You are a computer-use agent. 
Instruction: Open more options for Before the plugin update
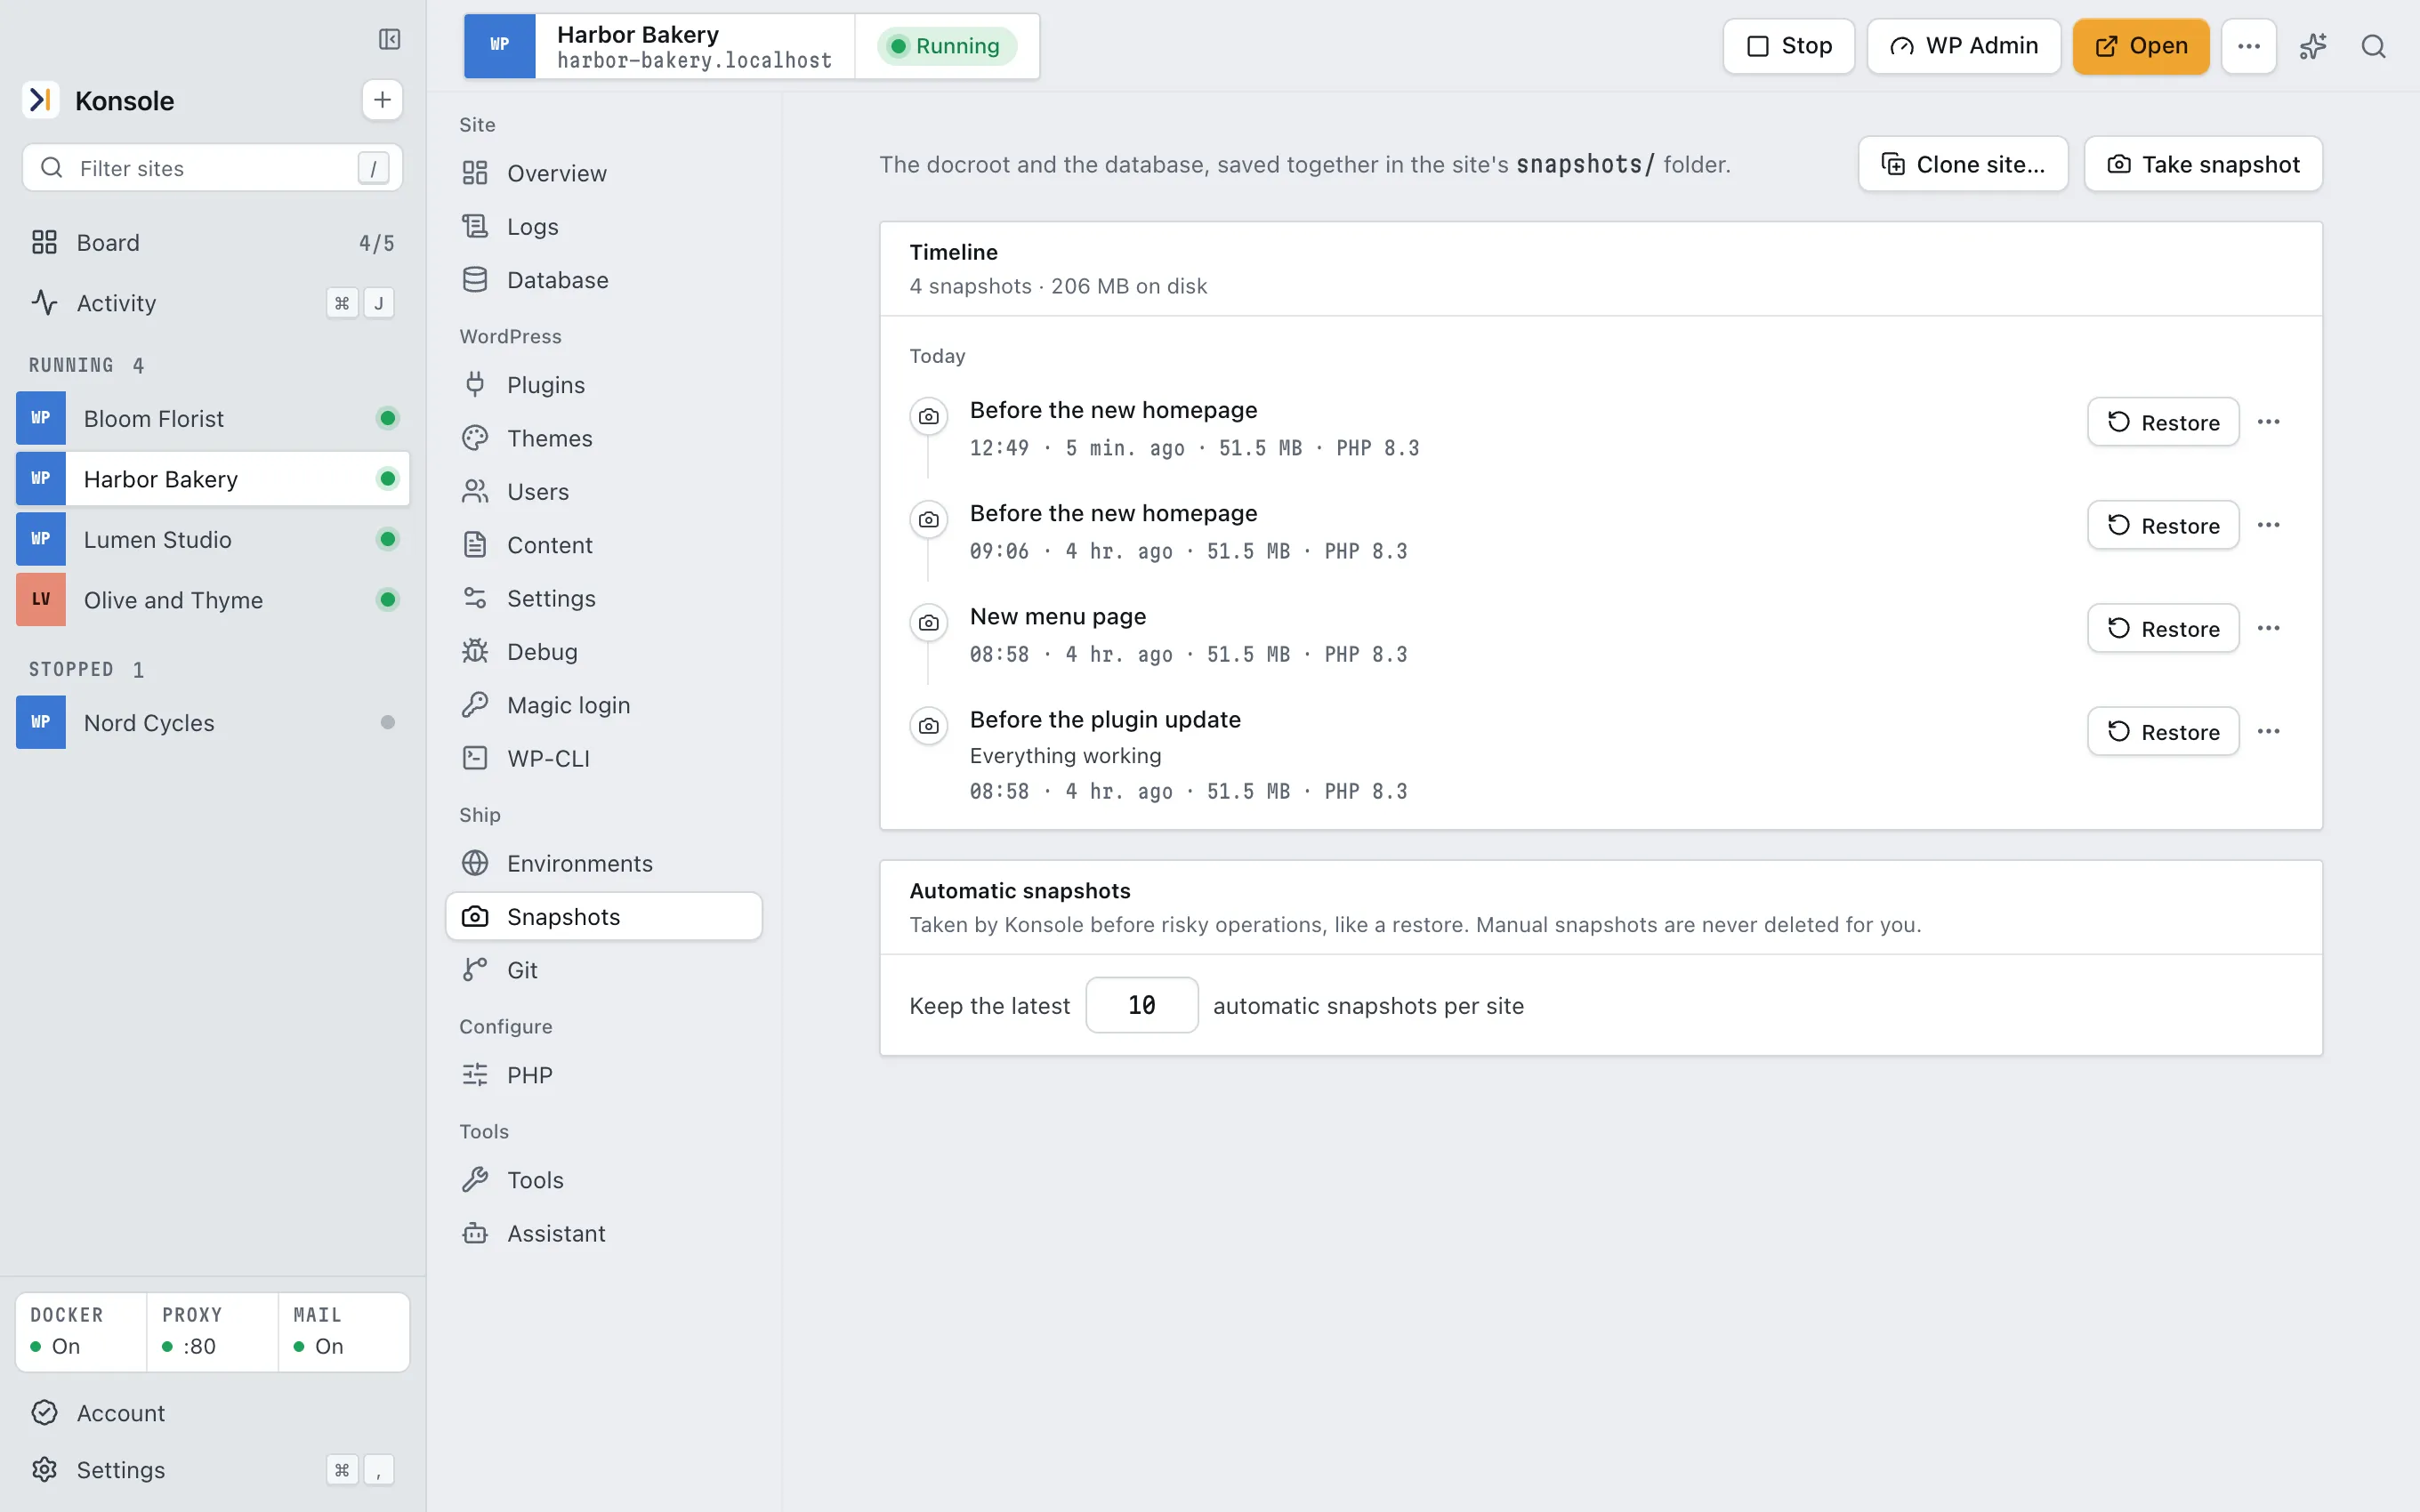click(2268, 731)
